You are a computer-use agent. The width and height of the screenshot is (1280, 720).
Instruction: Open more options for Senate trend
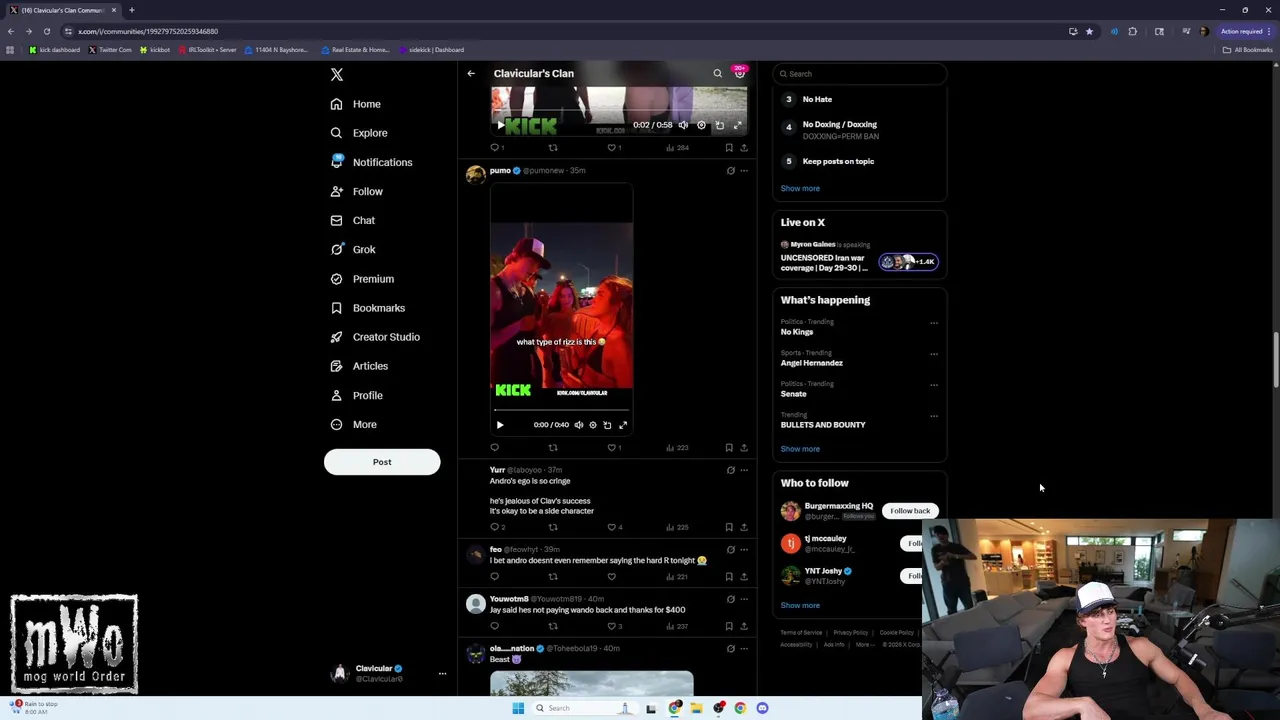934,385
